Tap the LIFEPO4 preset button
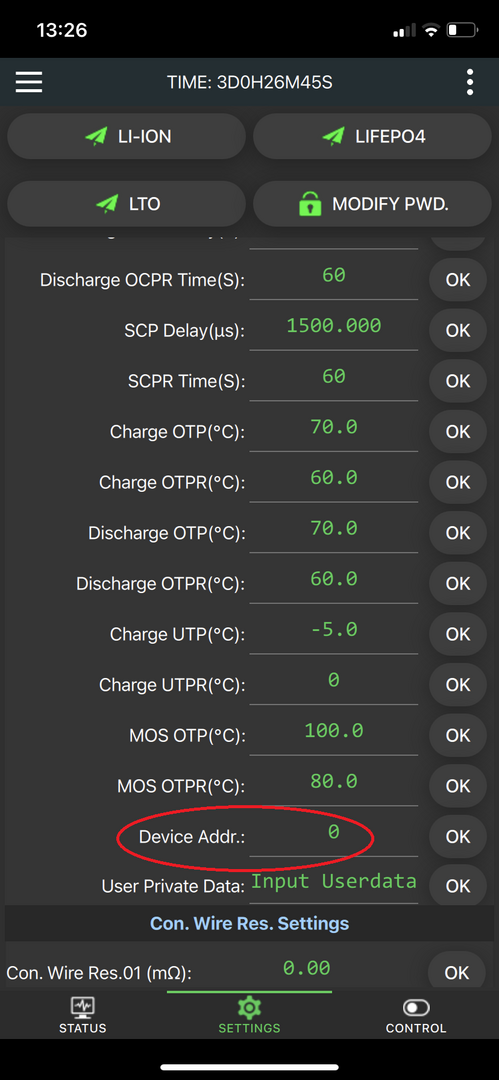Screen dimensions: 499x1080 [372, 136]
